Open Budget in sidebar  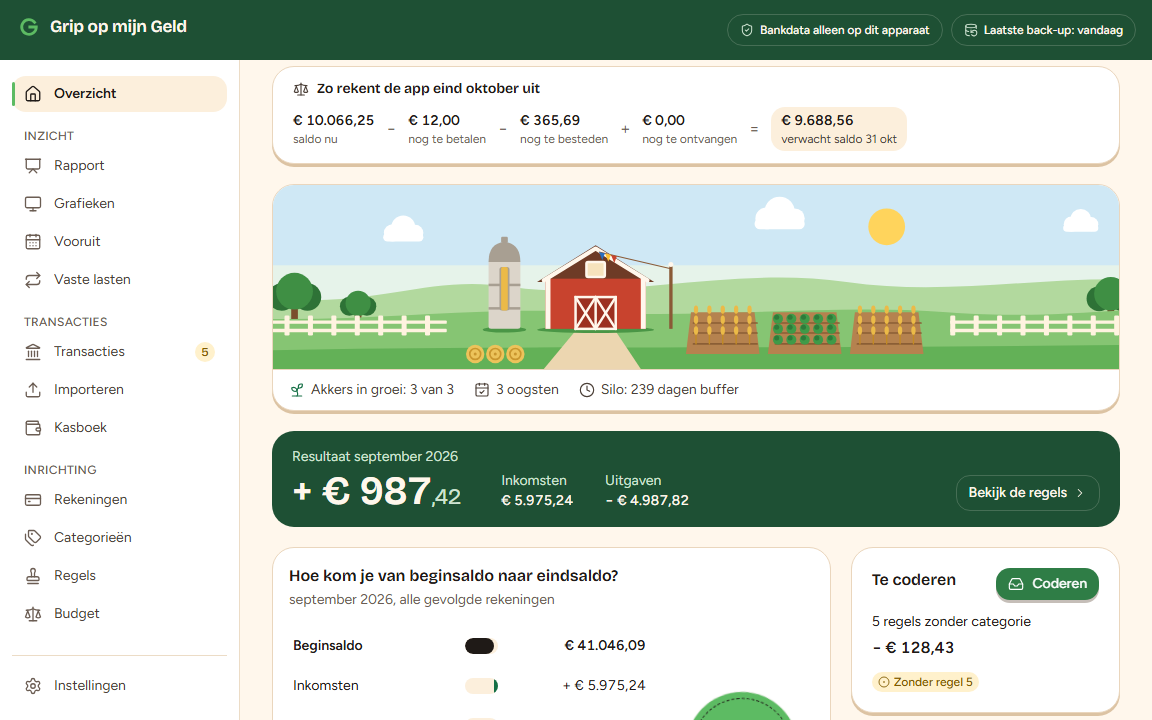(x=120, y=614)
